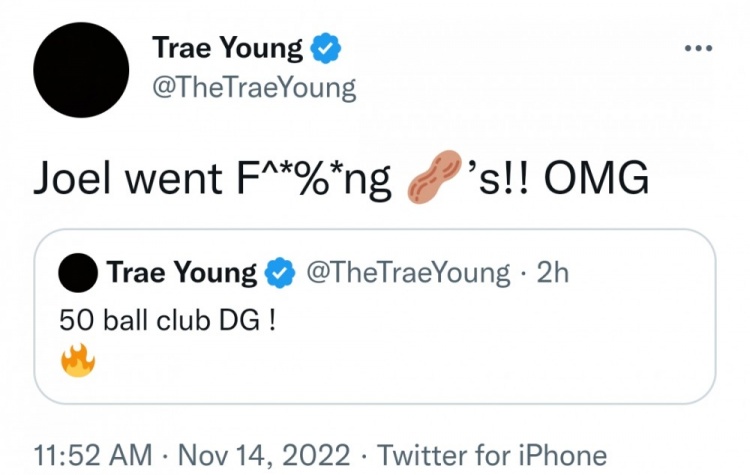Open the top Trae Young display name
Screen dimensions: 750x475
pos(228,49)
